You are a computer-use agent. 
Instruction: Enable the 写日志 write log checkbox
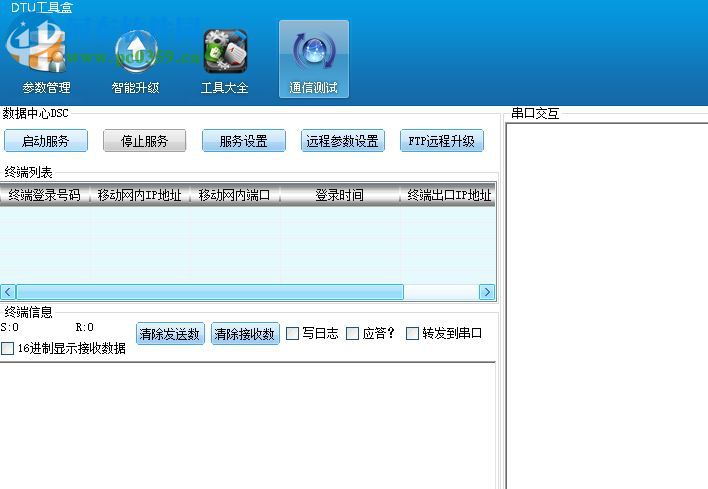[x=293, y=334]
